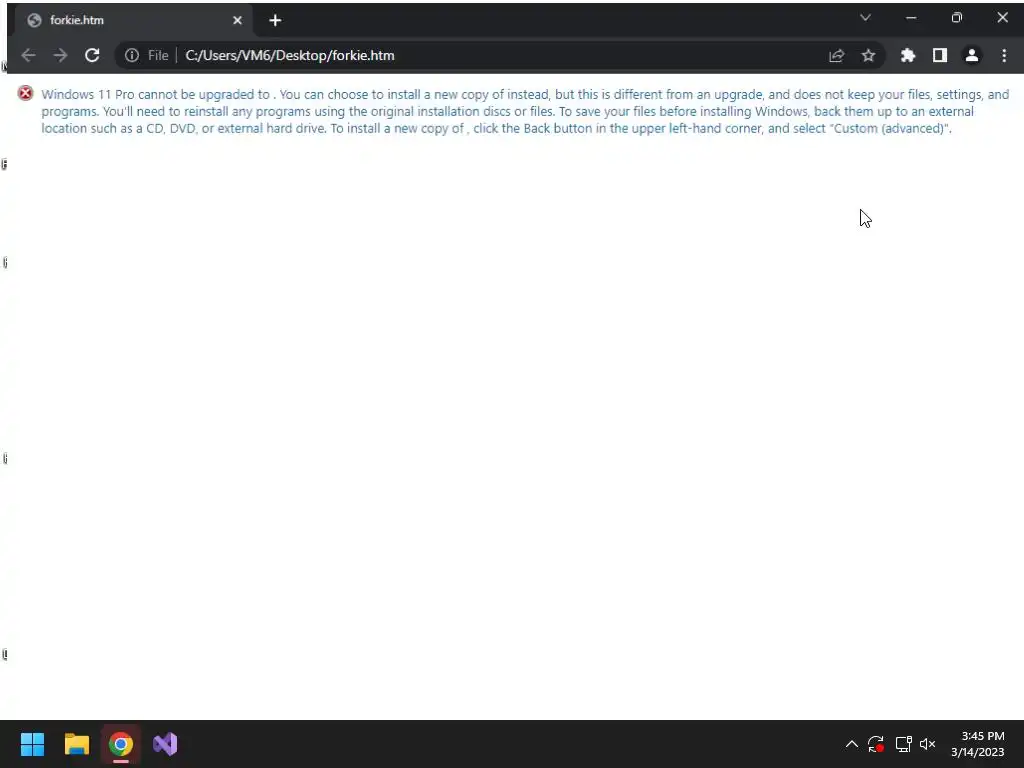Toggle the browser side panel
This screenshot has height=768, width=1024.
click(x=940, y=56)
